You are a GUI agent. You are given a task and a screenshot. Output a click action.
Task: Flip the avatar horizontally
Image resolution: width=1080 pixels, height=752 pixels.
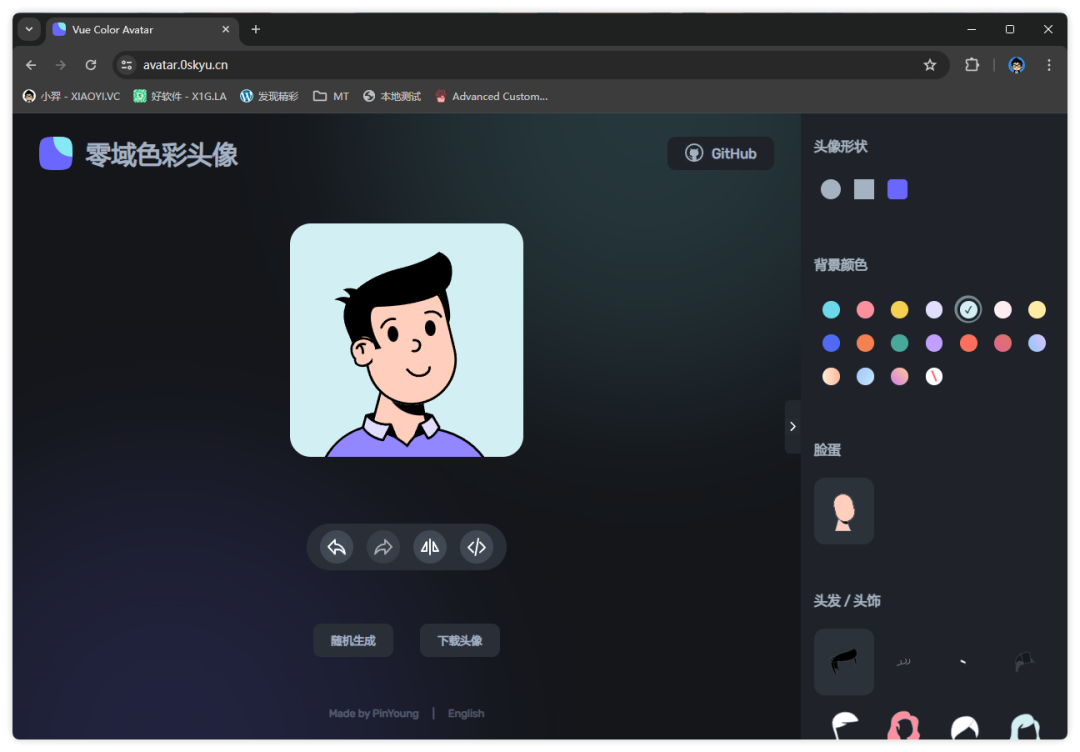[430, 547]
